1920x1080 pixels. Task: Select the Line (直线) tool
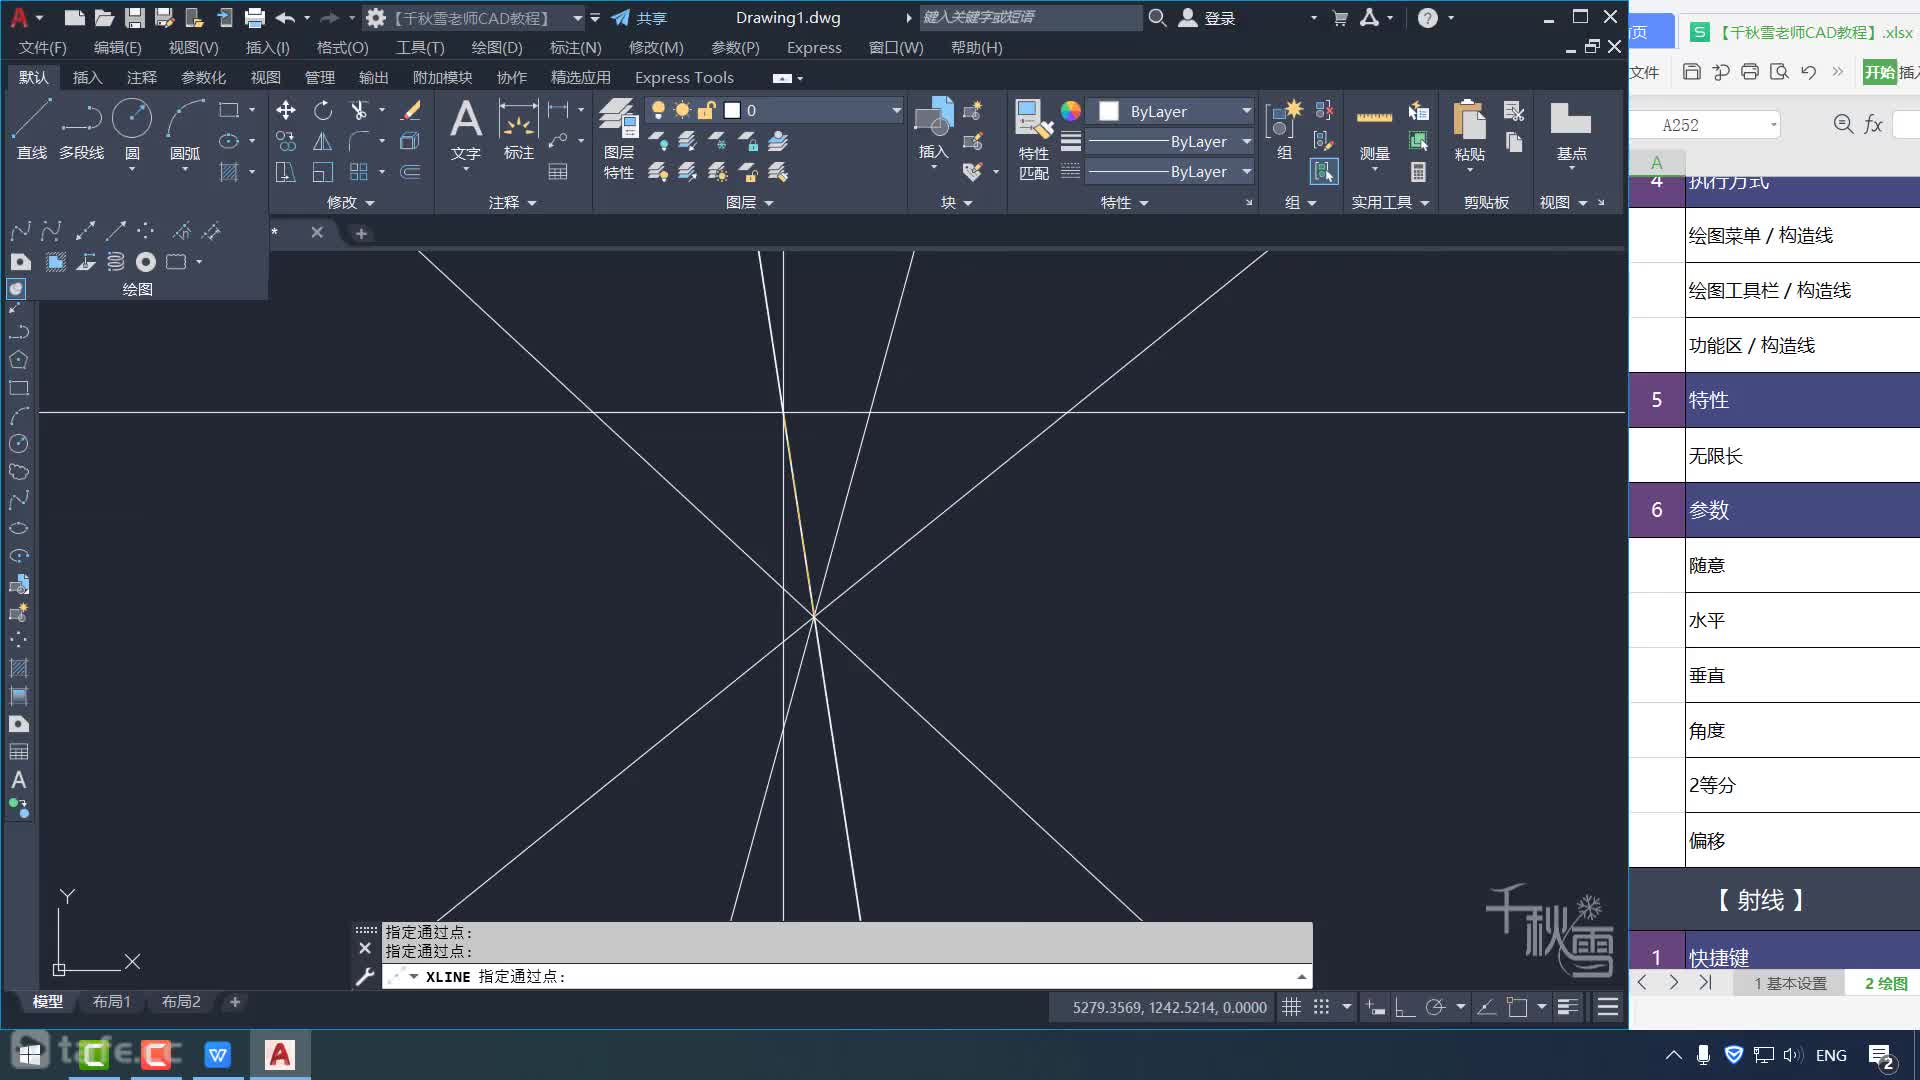point(31,130)
